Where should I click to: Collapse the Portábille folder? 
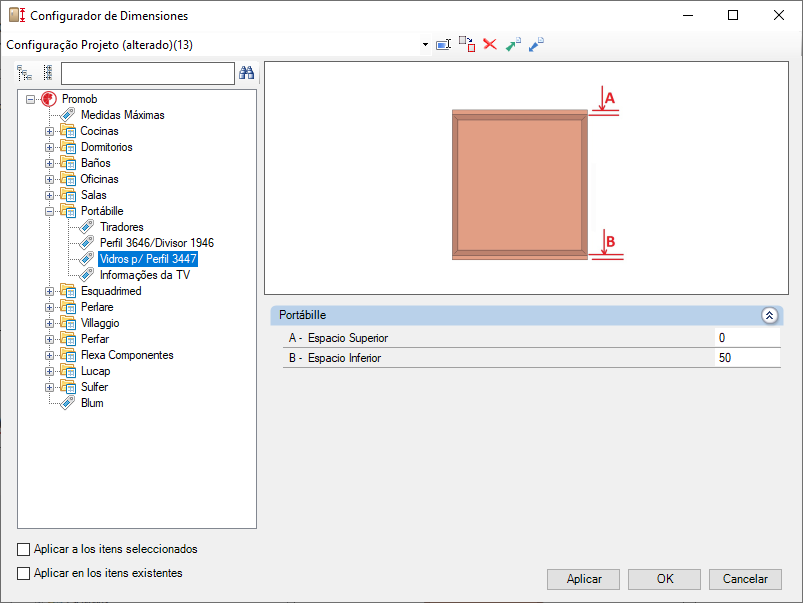coord(49,211)
